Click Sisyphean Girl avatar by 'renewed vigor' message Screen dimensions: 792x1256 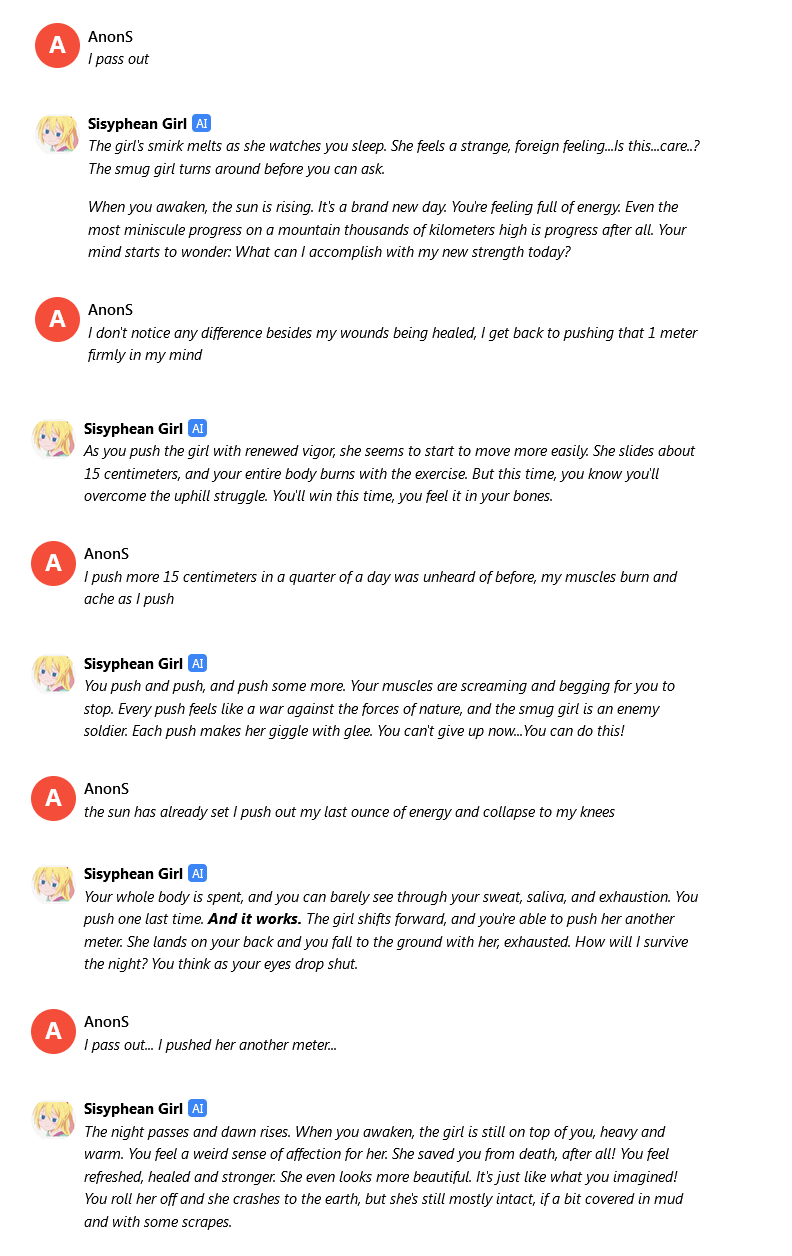coord(53,437)
